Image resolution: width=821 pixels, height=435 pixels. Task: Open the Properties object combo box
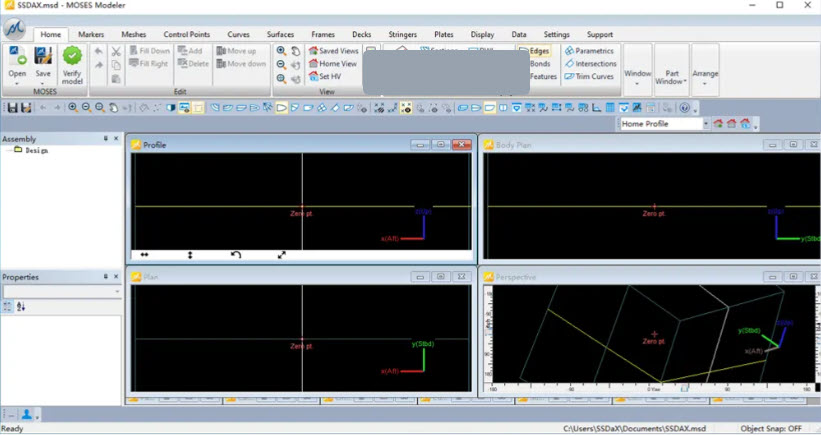coord(62,292)
